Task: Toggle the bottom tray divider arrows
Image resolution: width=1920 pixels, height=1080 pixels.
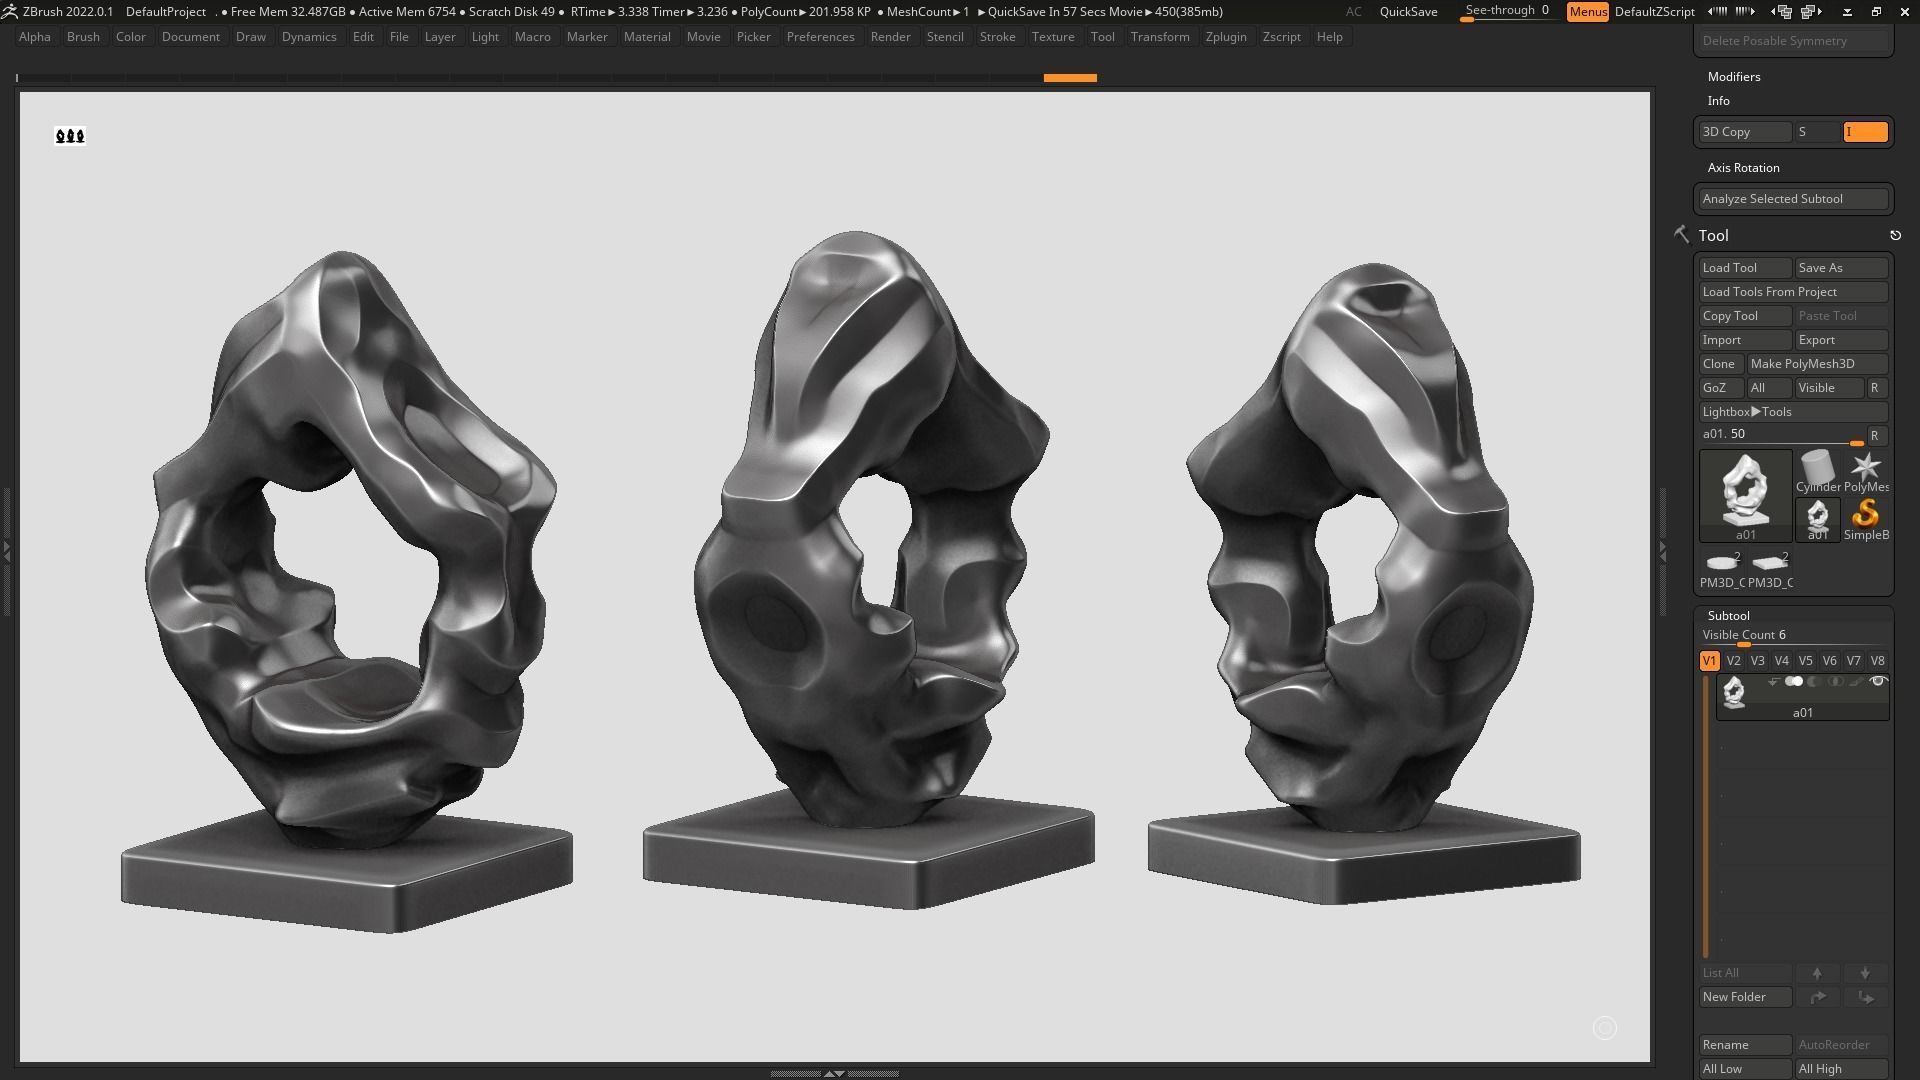Action: [x=833, y=1073]
